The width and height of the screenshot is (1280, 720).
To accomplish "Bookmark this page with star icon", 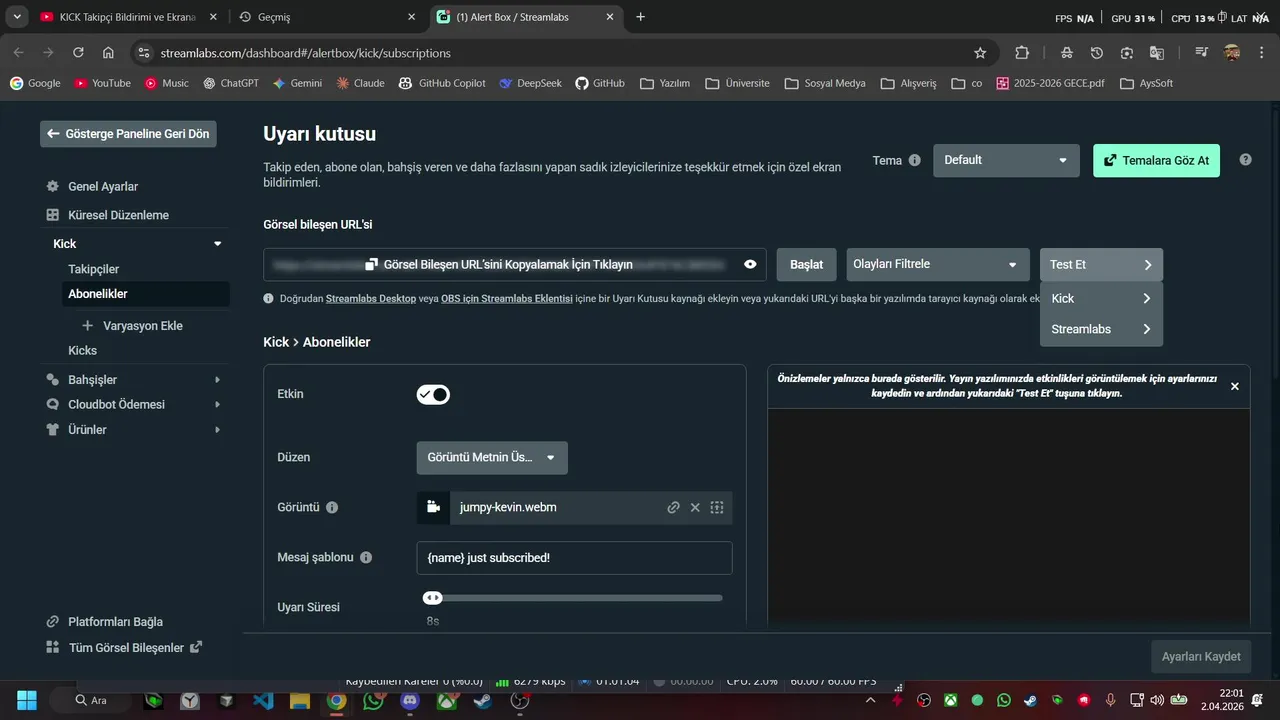I will click(980, 53).
